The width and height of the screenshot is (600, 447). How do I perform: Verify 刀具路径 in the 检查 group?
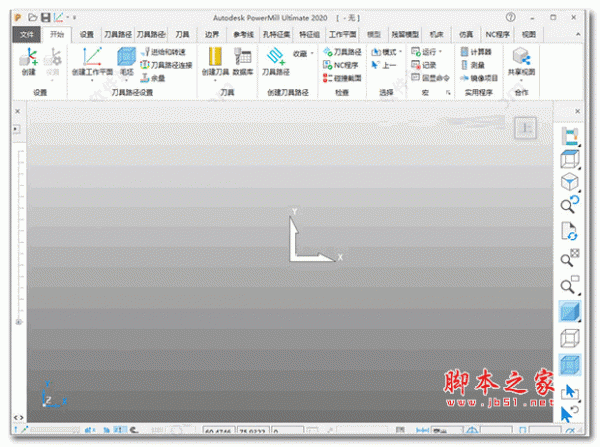(x=342, y=52)
